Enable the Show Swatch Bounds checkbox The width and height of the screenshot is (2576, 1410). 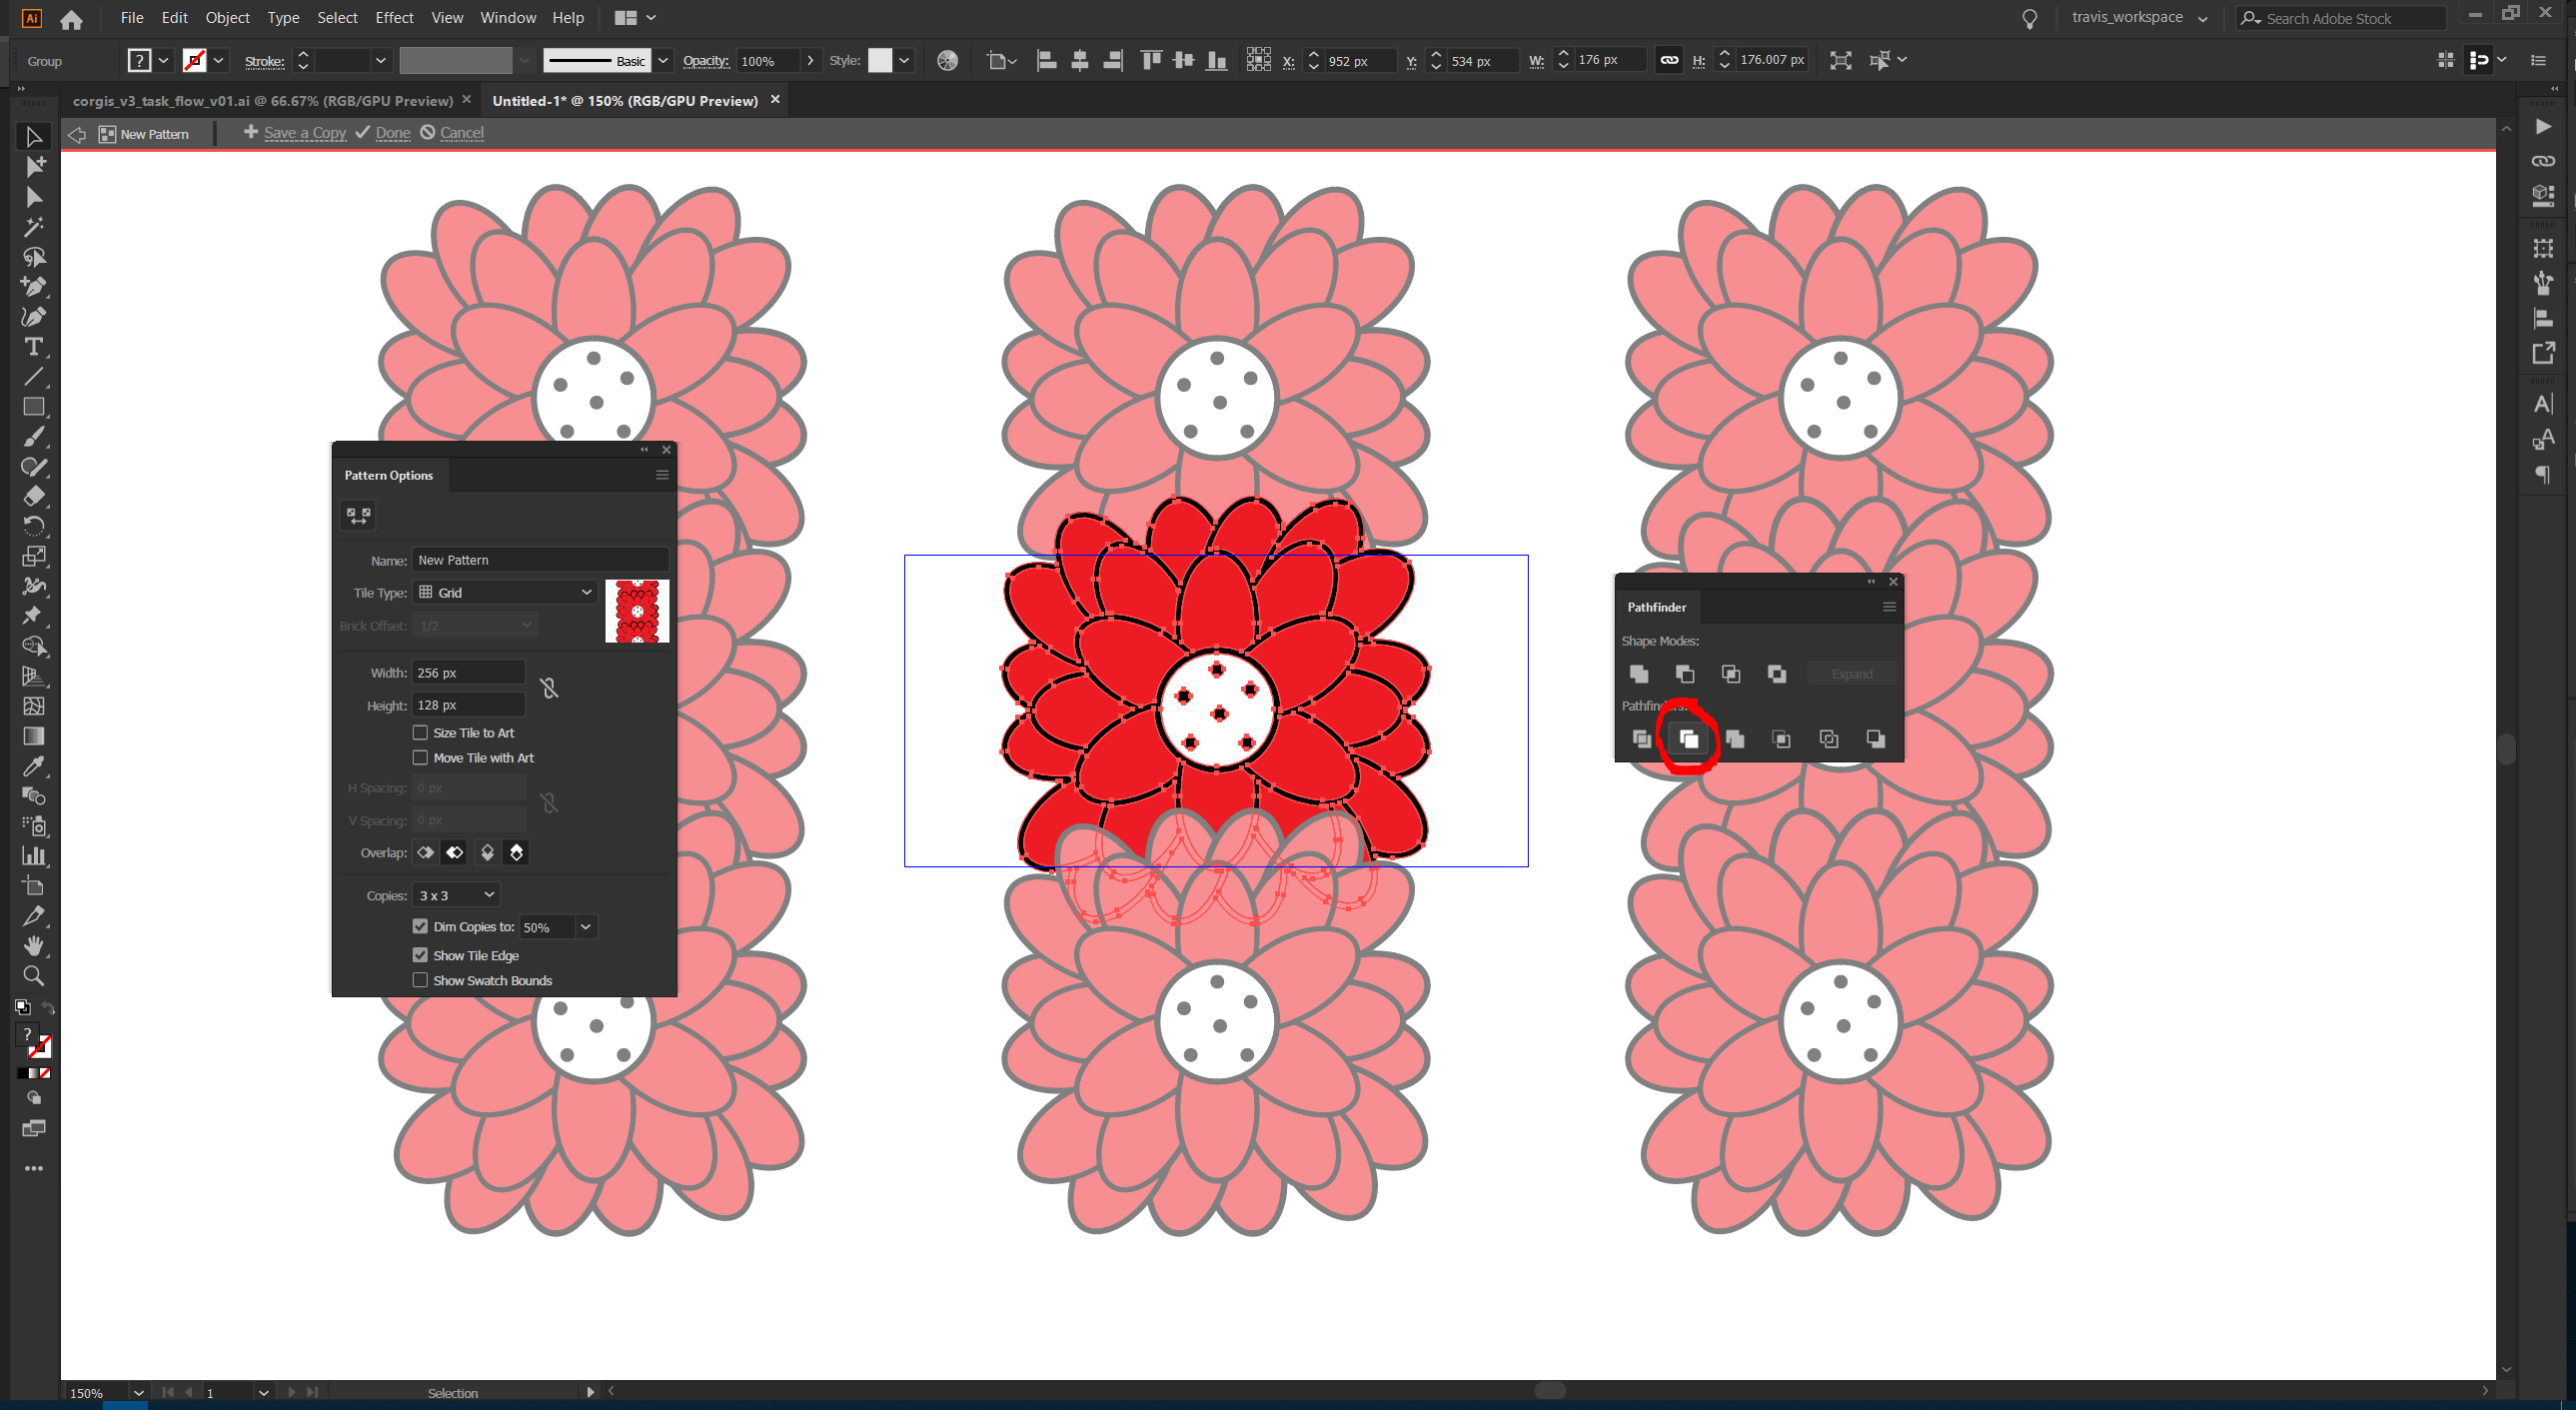coord(422,981)
